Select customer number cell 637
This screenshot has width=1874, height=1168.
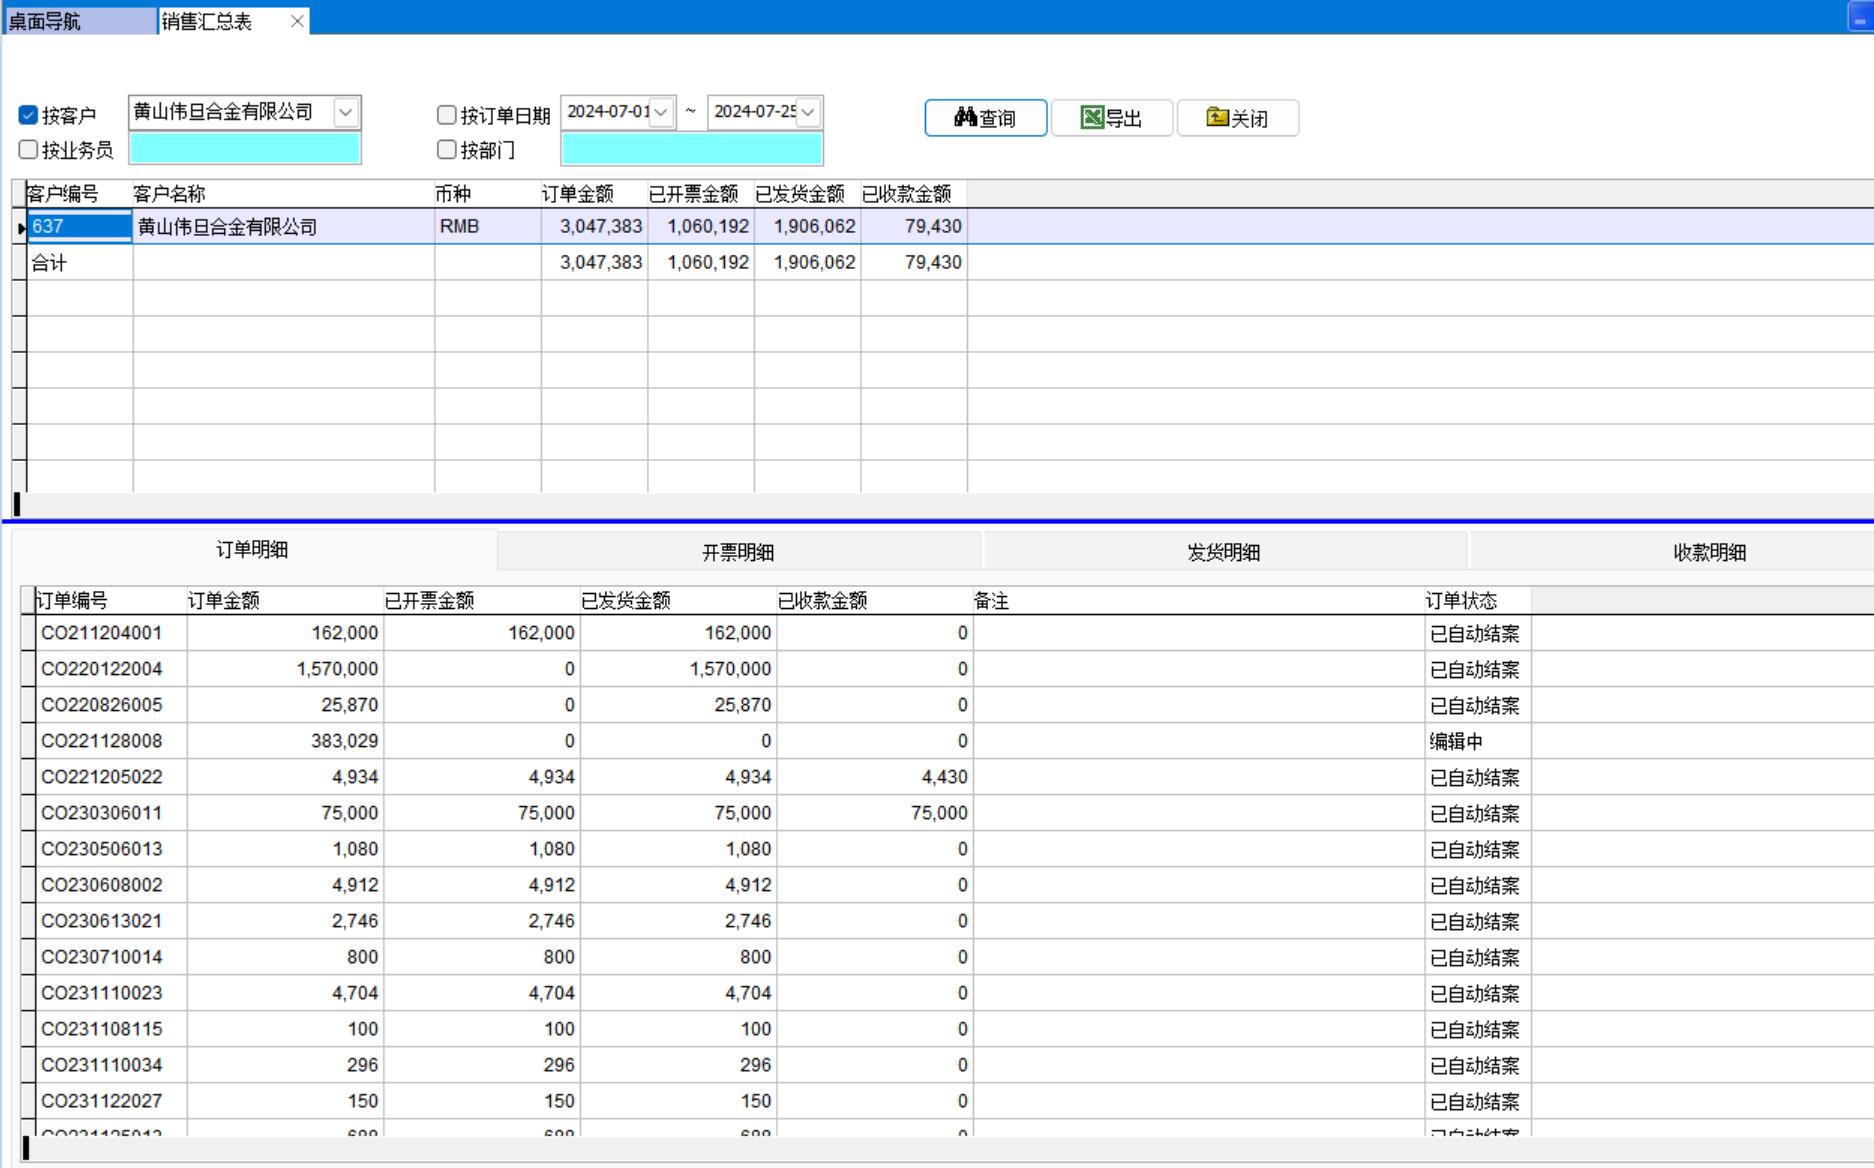pyautogui.click(x=79, y=227)
